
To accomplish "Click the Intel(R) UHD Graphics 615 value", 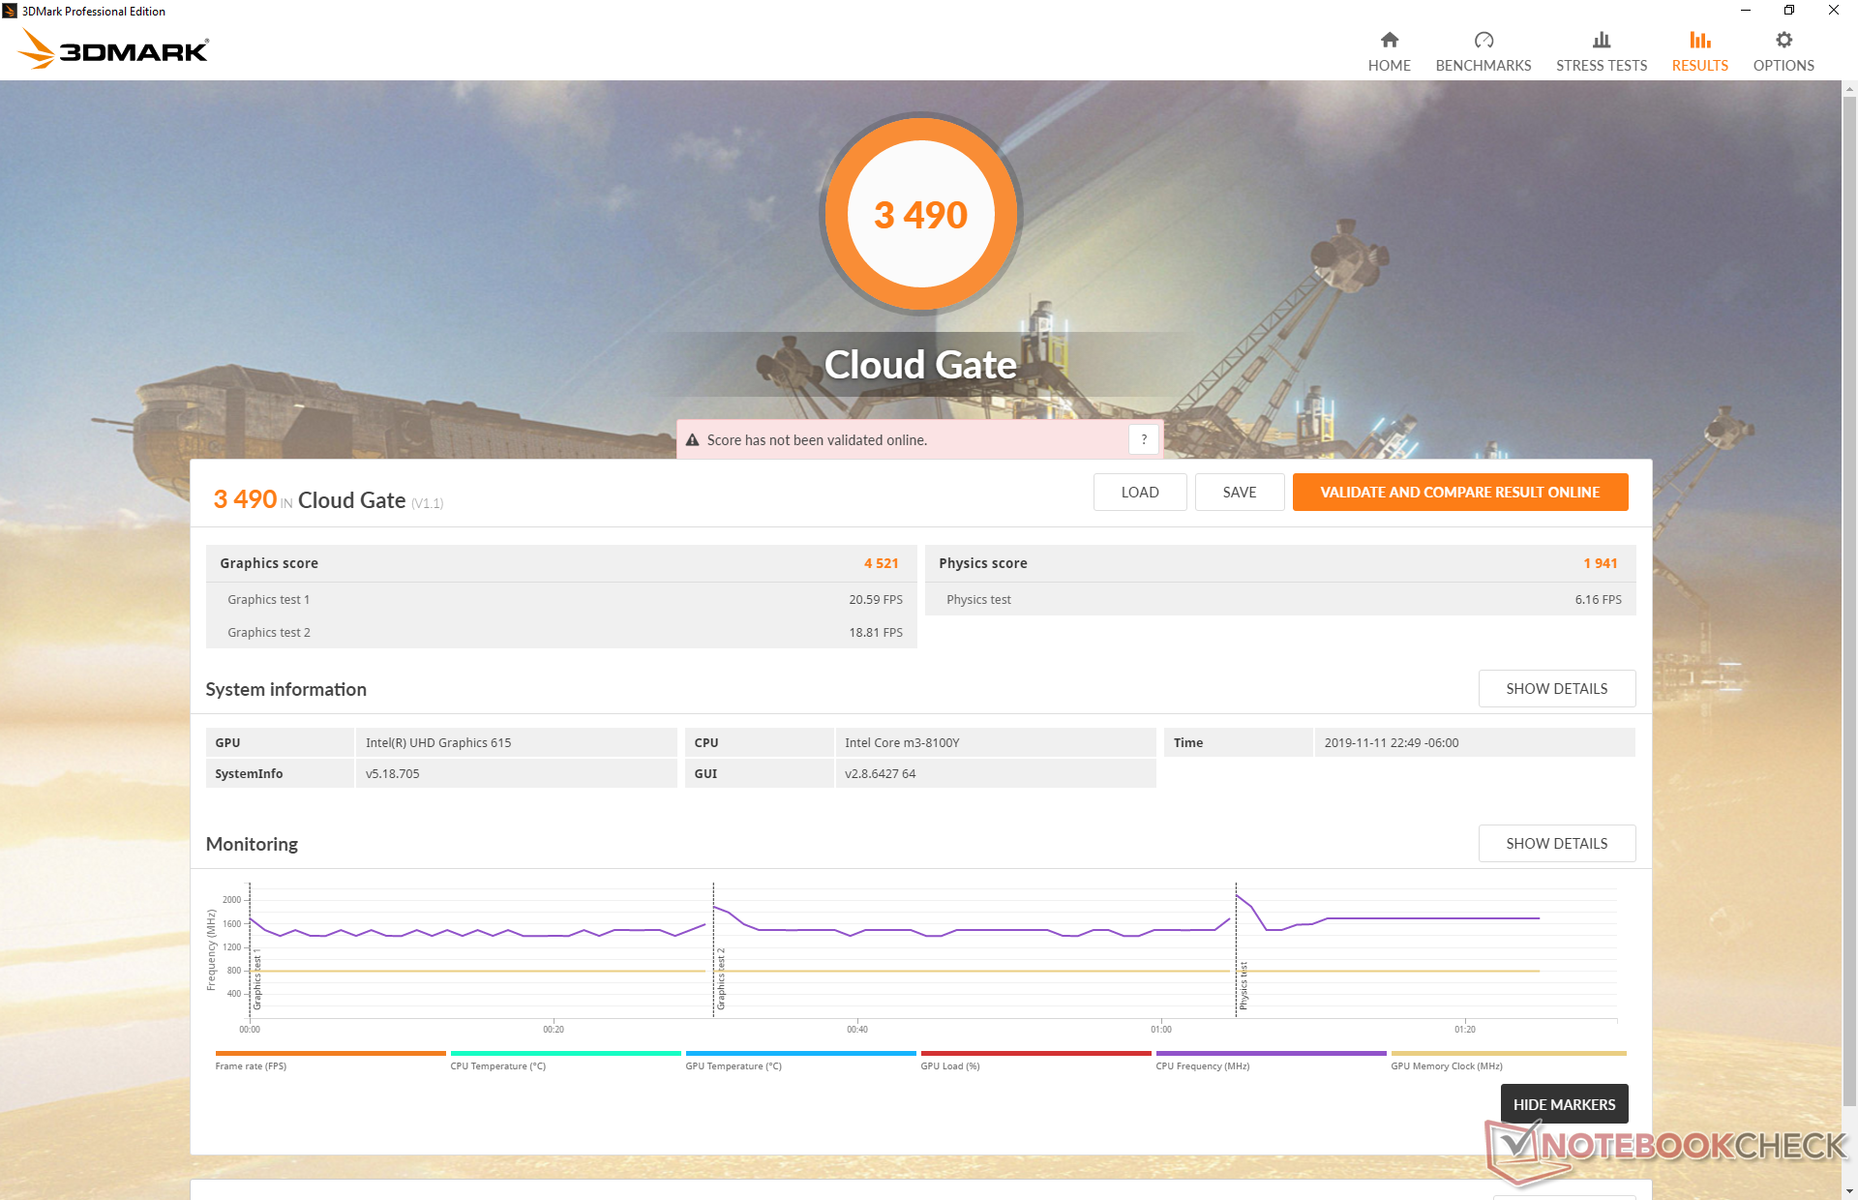I will pos(438,743).
